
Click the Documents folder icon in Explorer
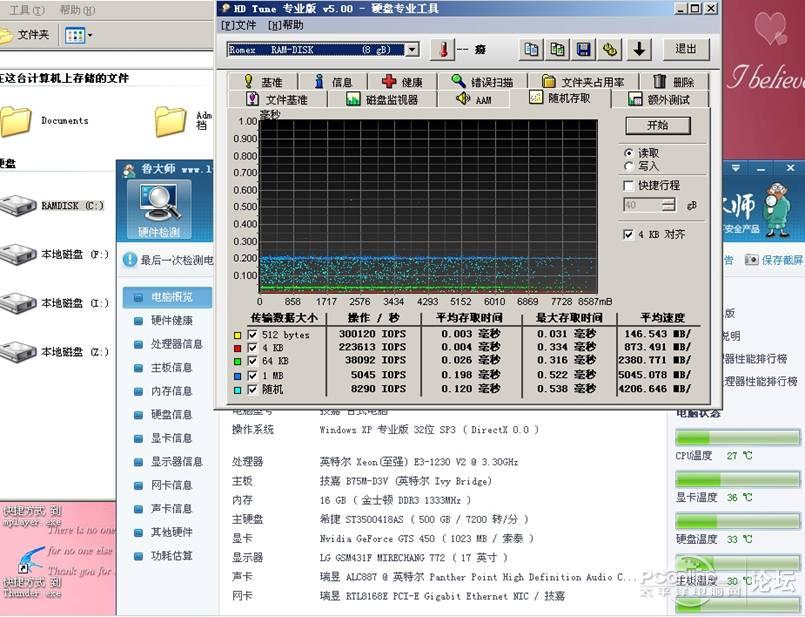pyautogui.click(x=15, y=121)
